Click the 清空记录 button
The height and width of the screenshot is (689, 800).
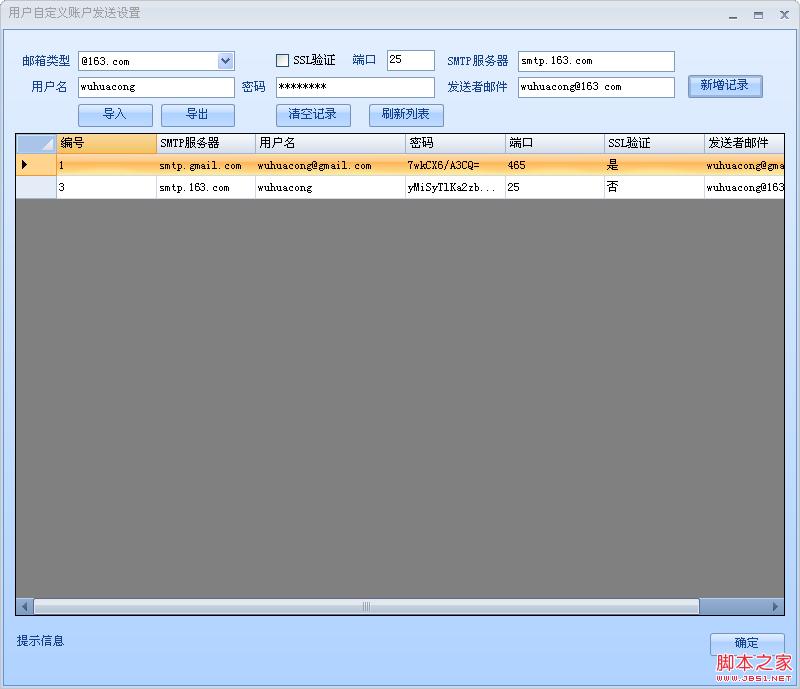pos(313,115)
